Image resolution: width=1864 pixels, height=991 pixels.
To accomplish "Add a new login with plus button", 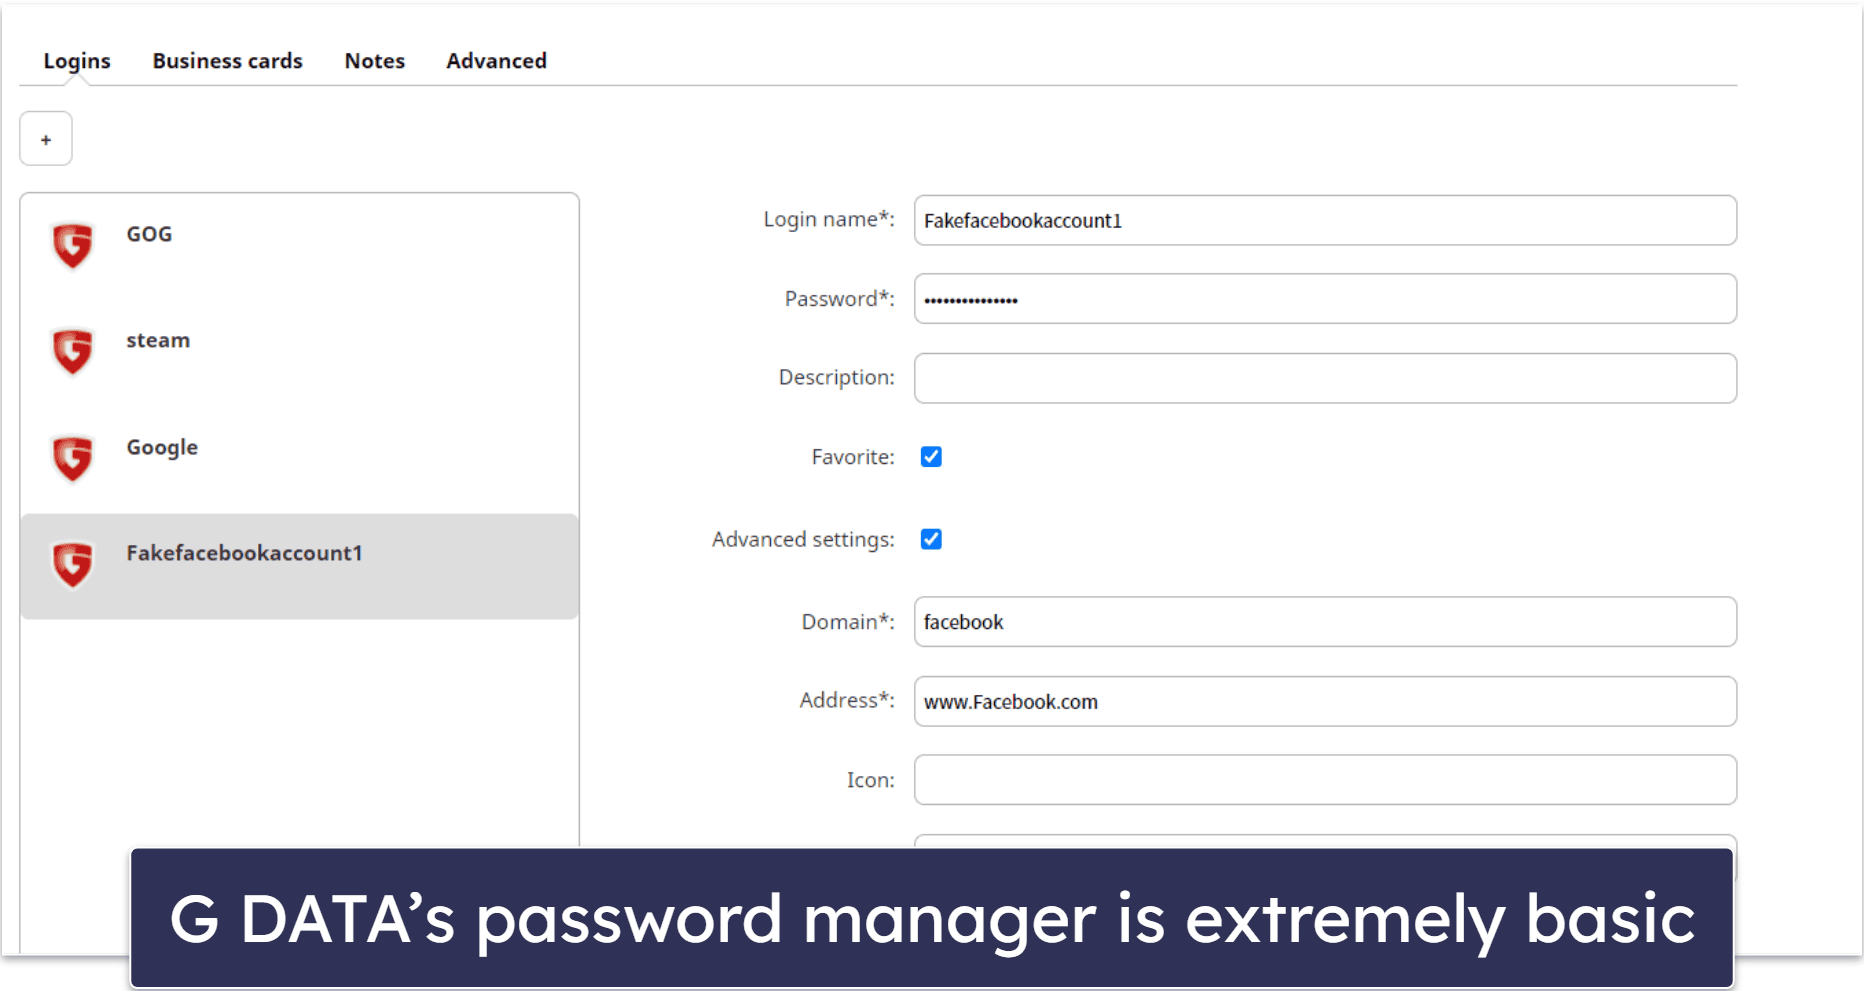I will [x=46, y=139].
